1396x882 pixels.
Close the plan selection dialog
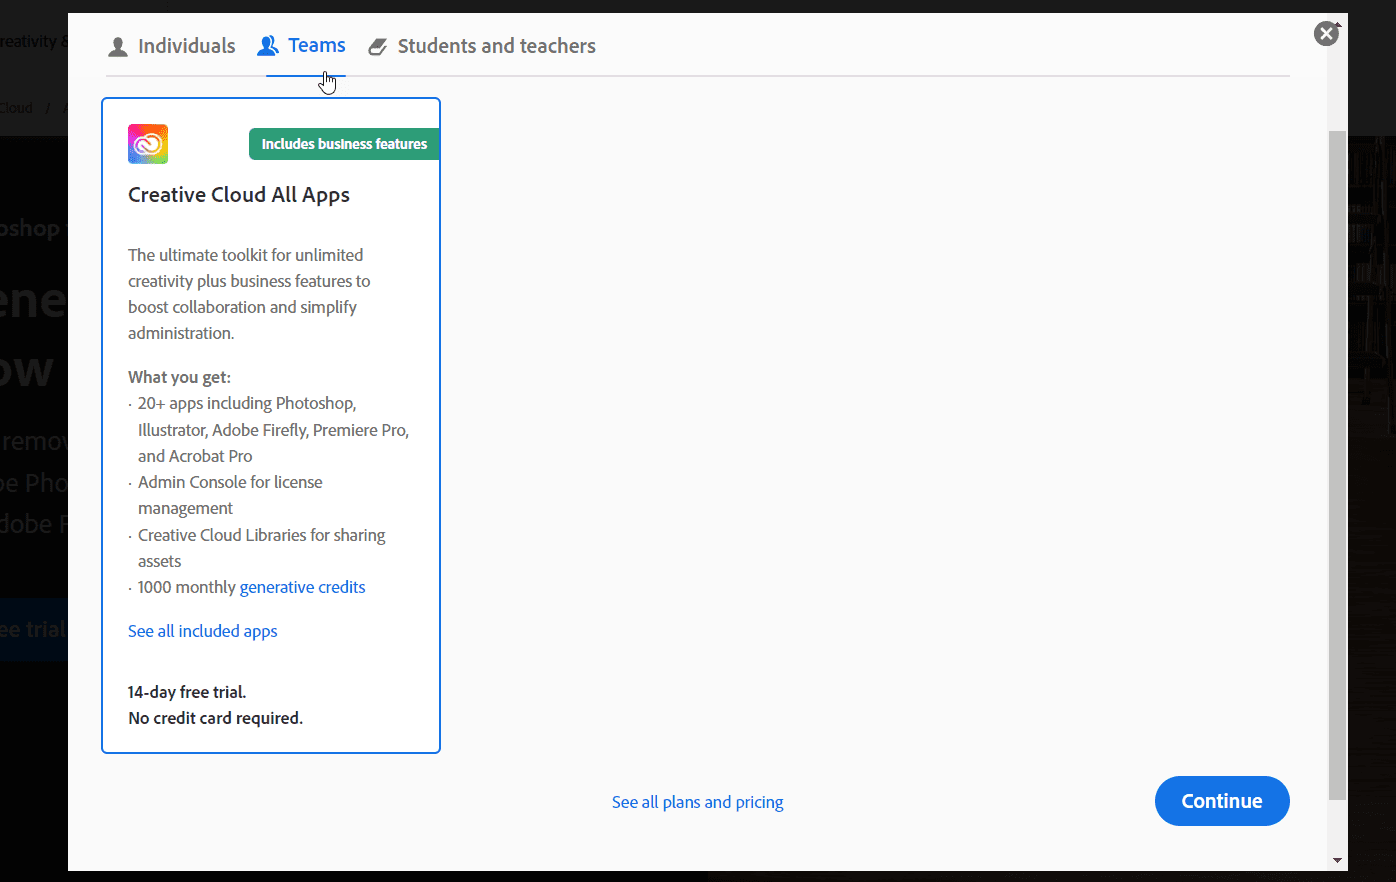click(x=1326, y=34)
